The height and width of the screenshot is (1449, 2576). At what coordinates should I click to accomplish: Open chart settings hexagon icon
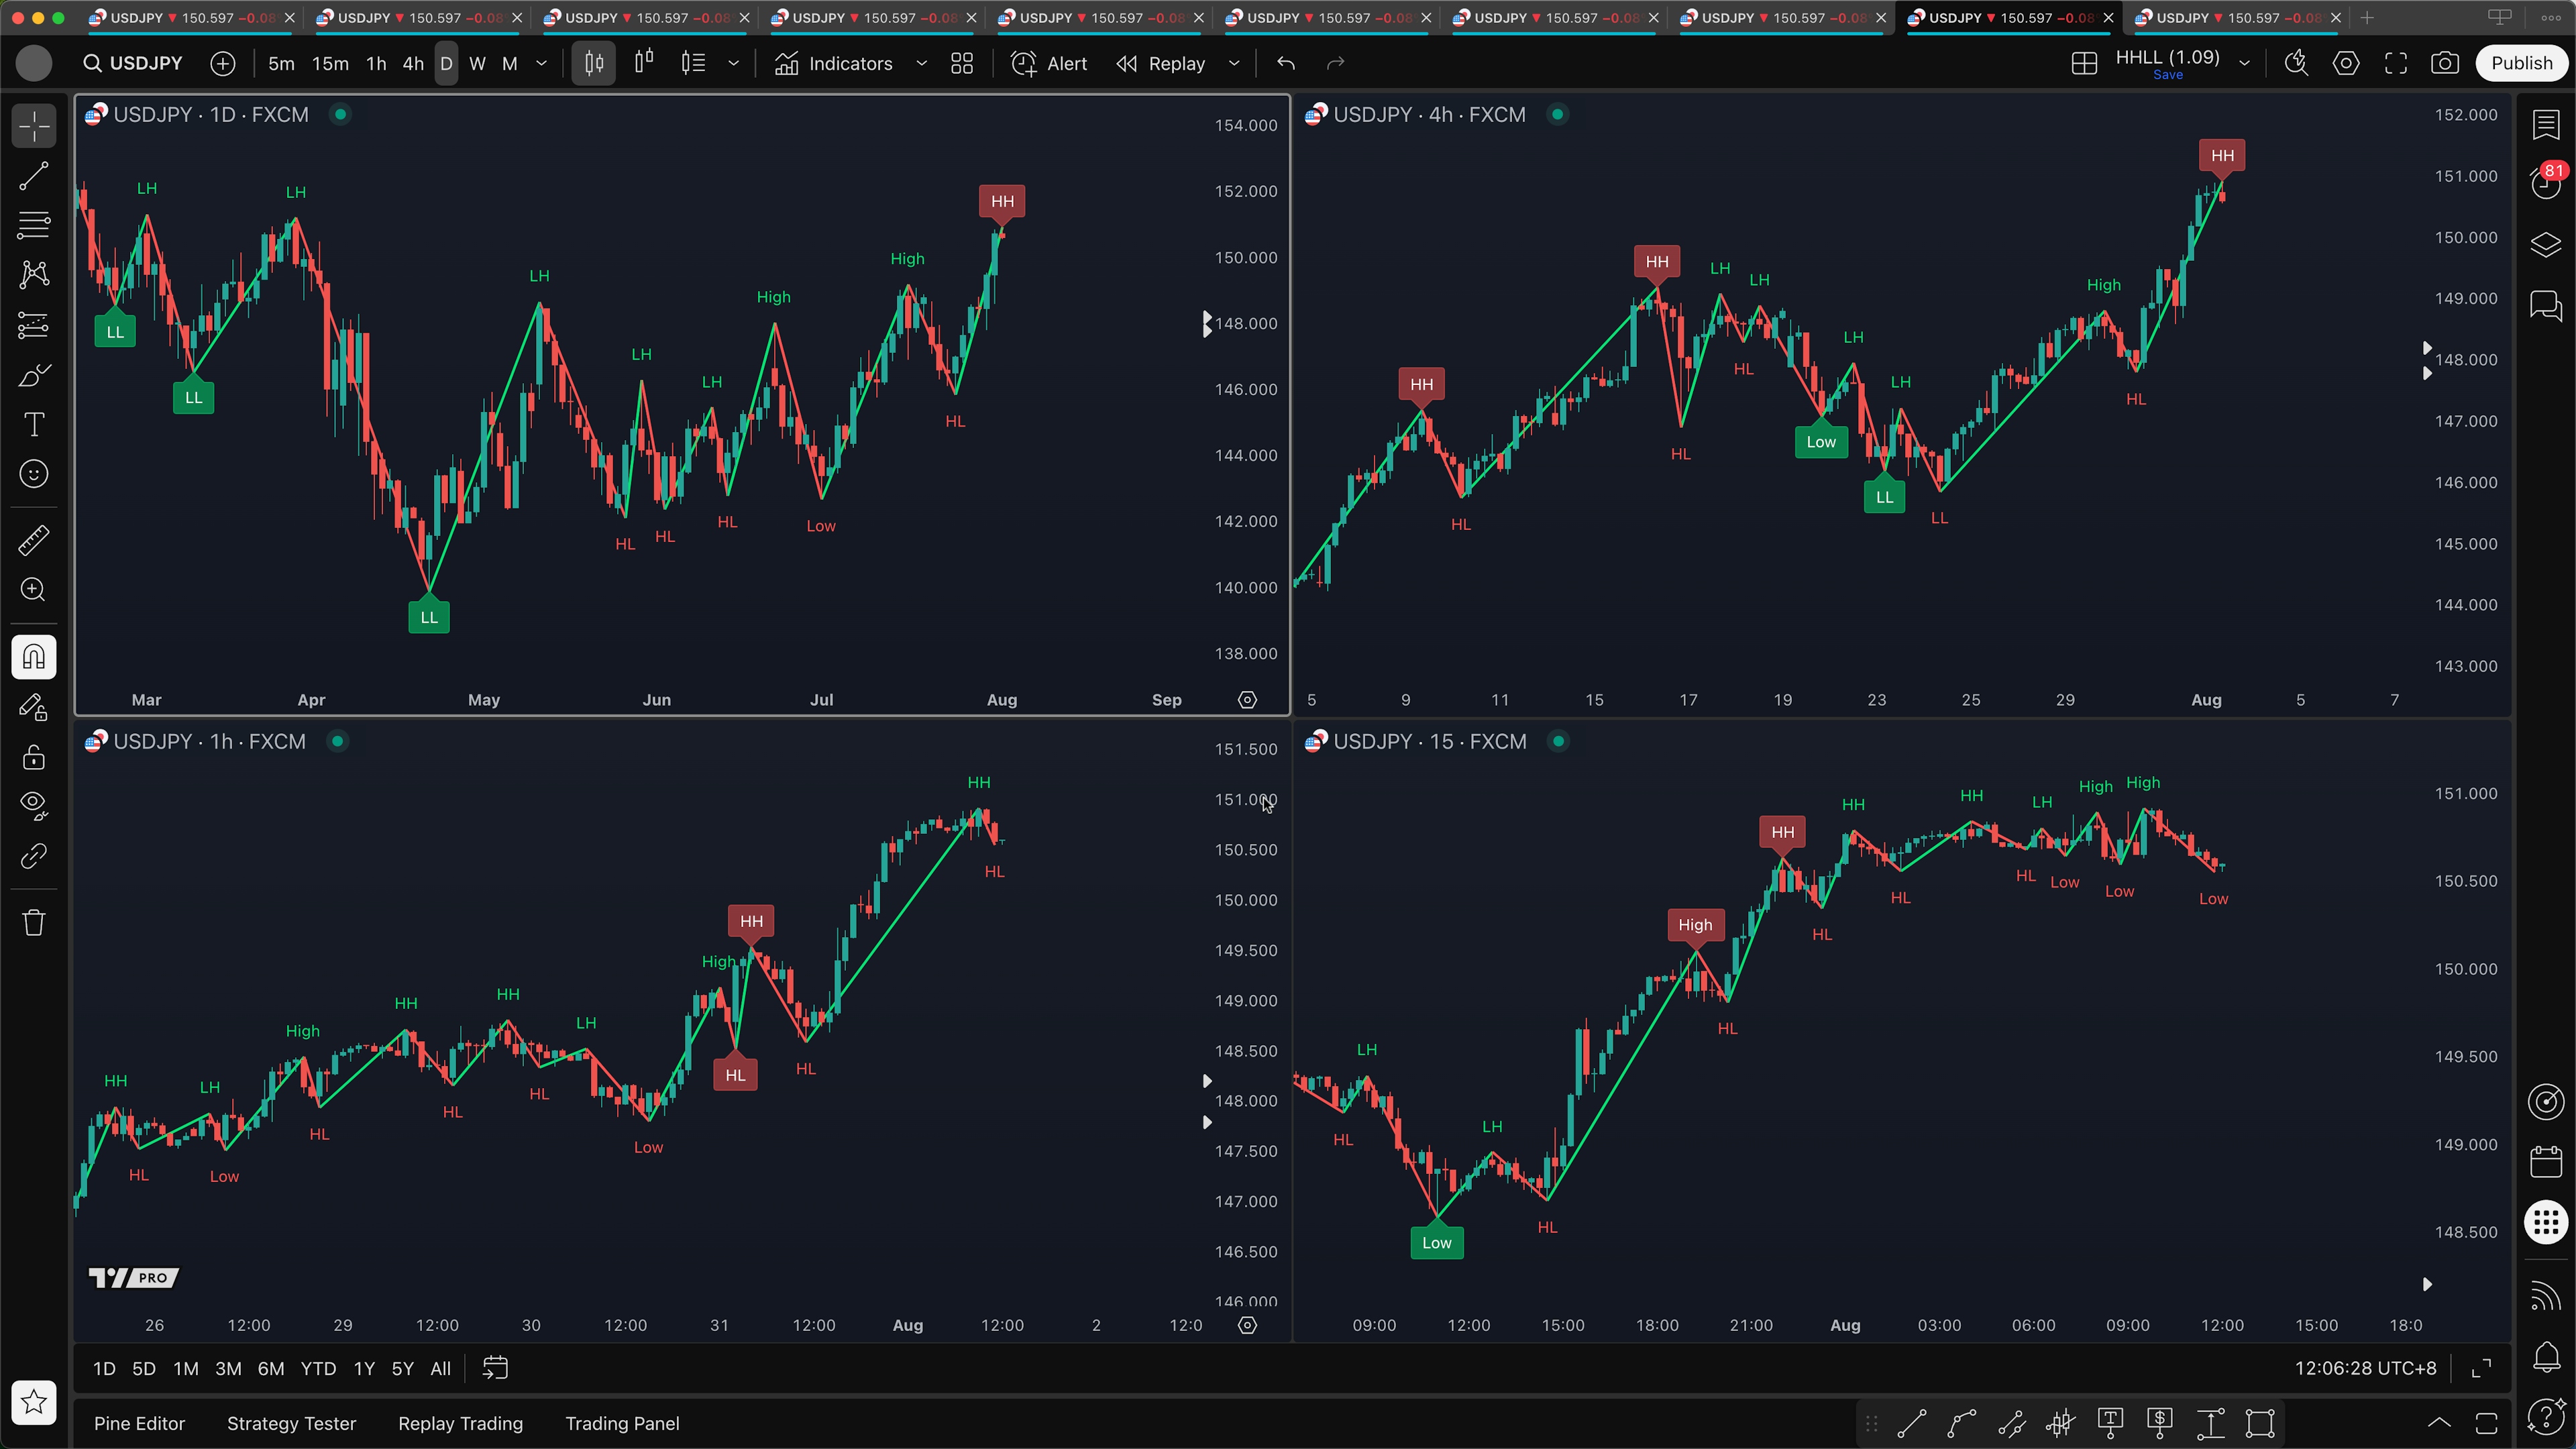click(2346, 63)
